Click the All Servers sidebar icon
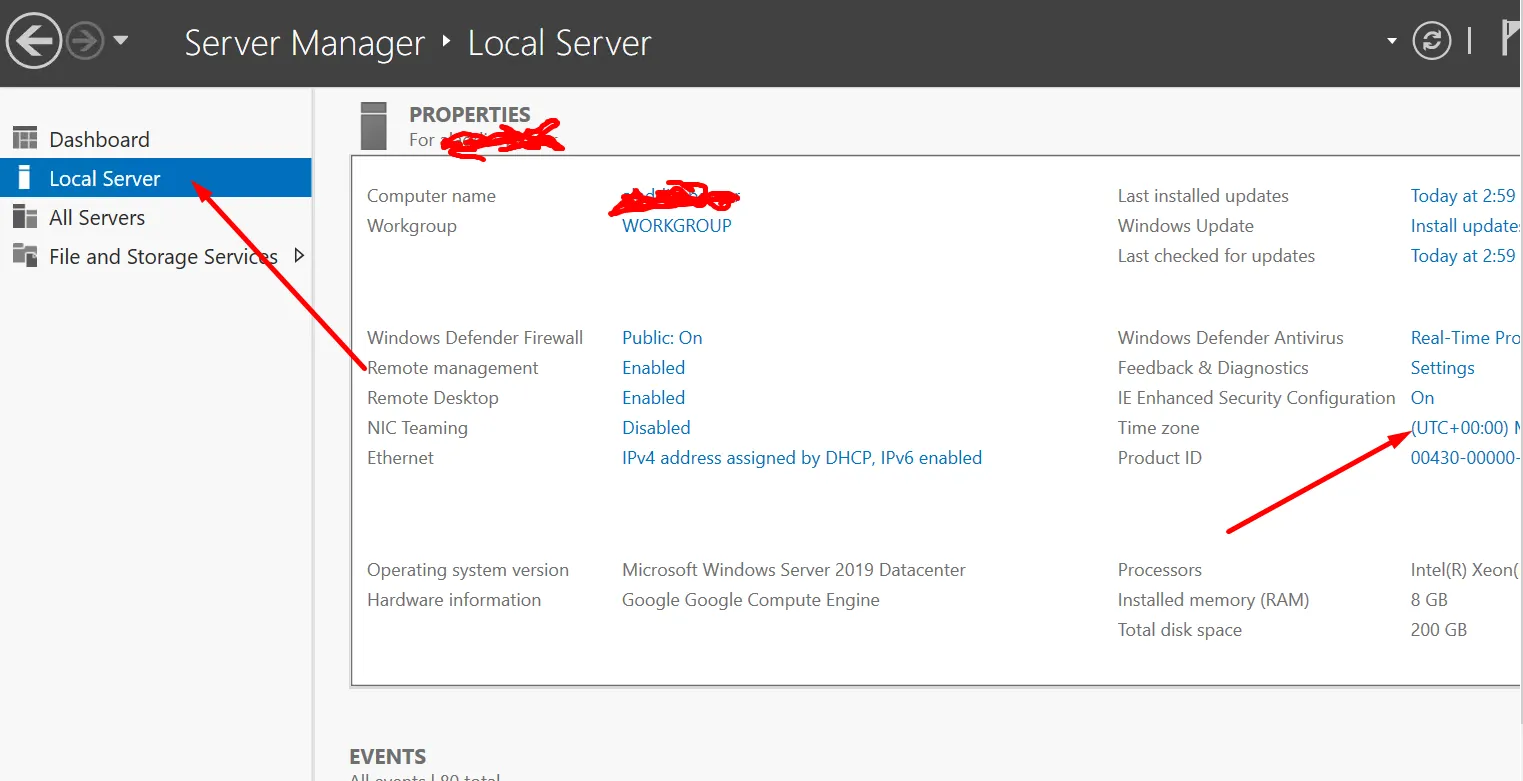1523x781 pixels. (25, 217)
